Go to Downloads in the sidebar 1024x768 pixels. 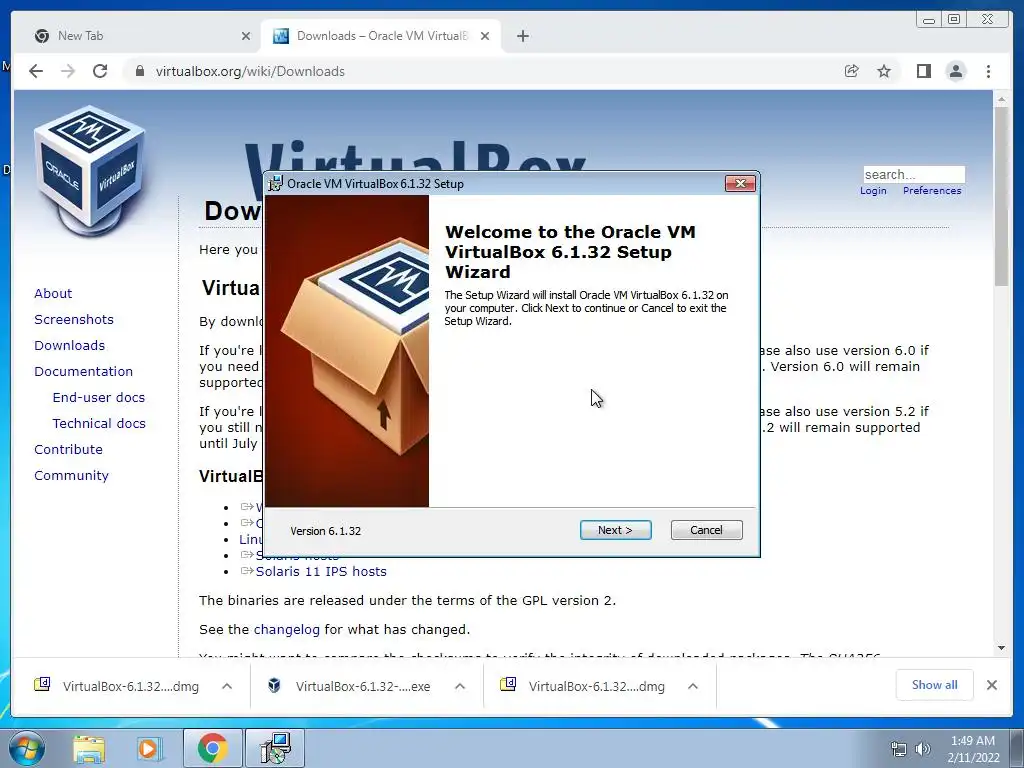tap(69, 345)
